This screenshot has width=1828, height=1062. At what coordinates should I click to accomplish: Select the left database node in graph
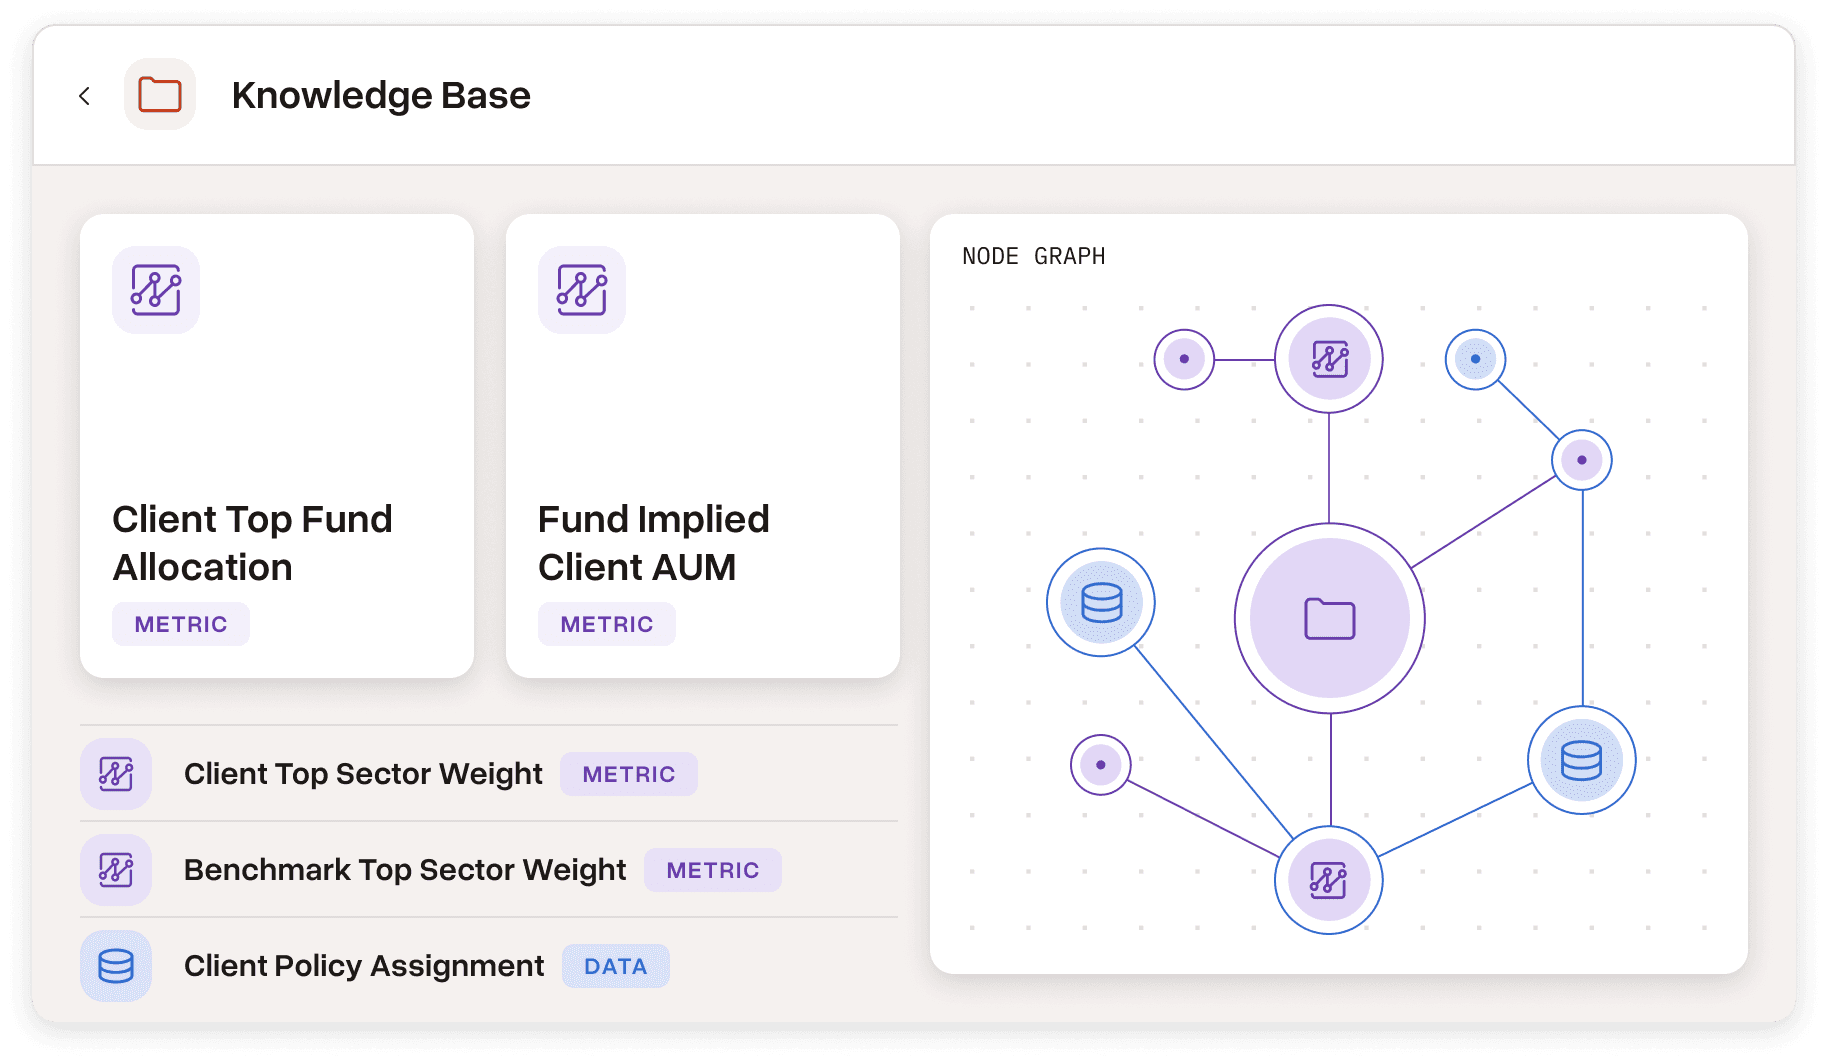[1101, 603]
